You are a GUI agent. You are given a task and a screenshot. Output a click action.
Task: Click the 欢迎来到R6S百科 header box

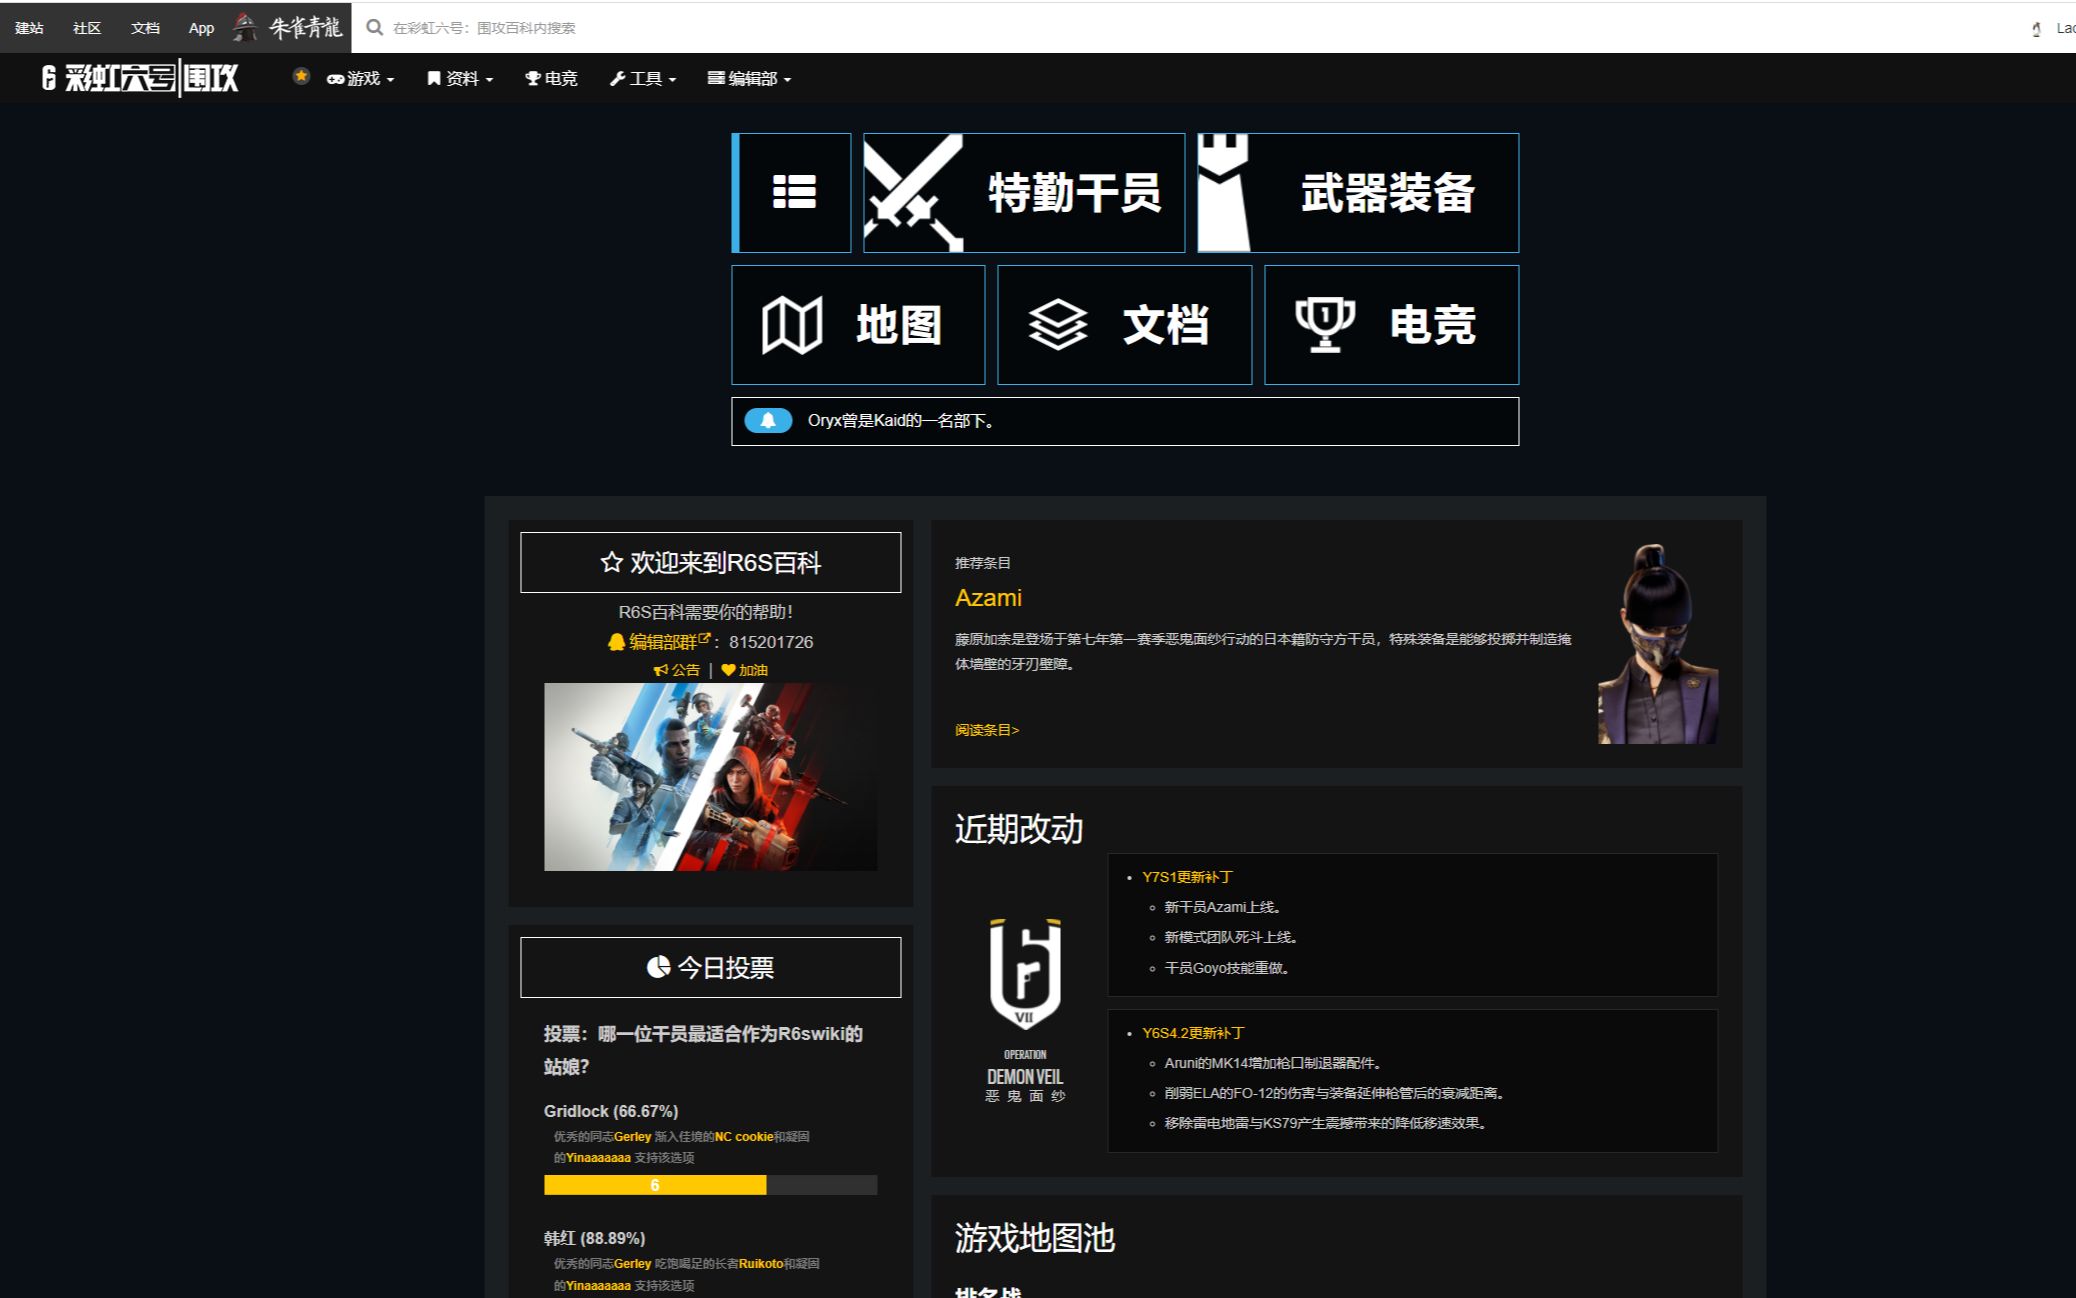710,562
